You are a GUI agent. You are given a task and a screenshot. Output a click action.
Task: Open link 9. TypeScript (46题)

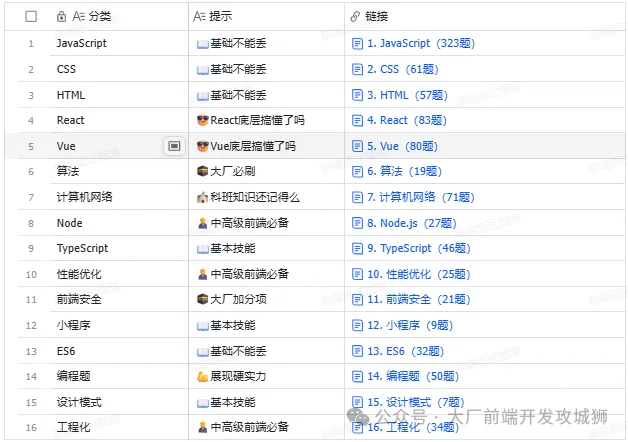click(419, 248)
